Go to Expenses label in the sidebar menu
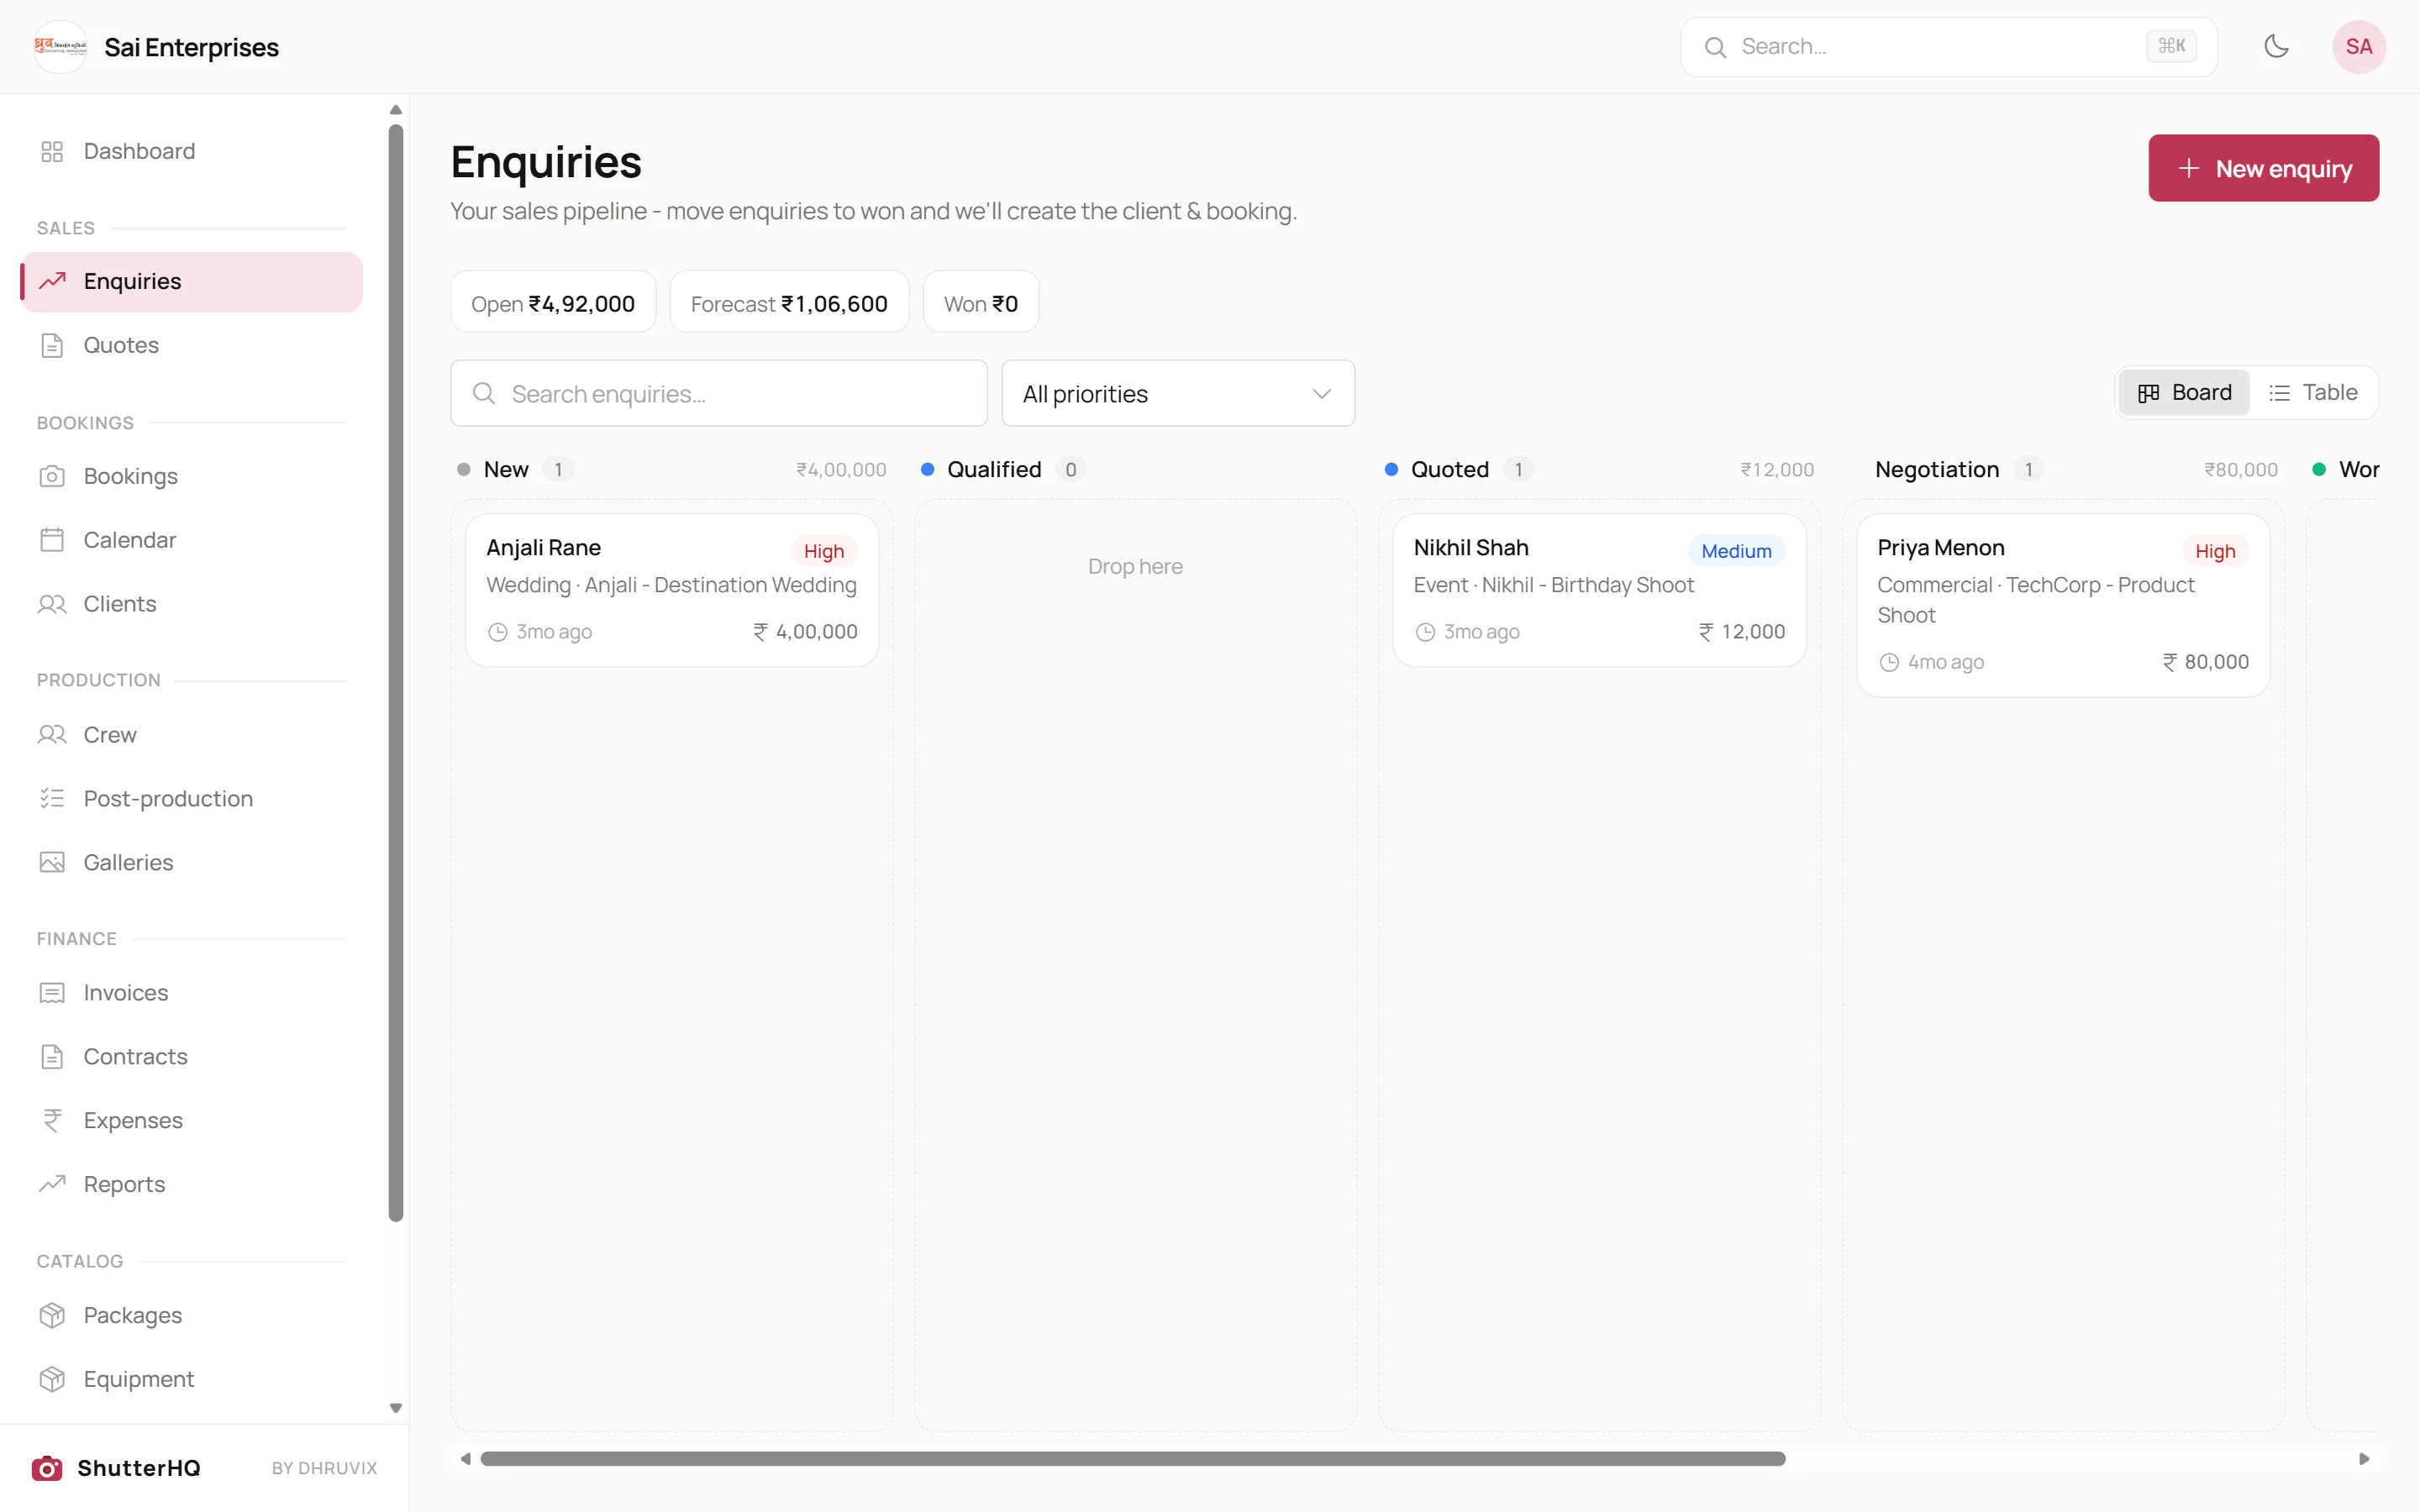This screenshot has height=1512, width=2420. (x=133, y=1120)
